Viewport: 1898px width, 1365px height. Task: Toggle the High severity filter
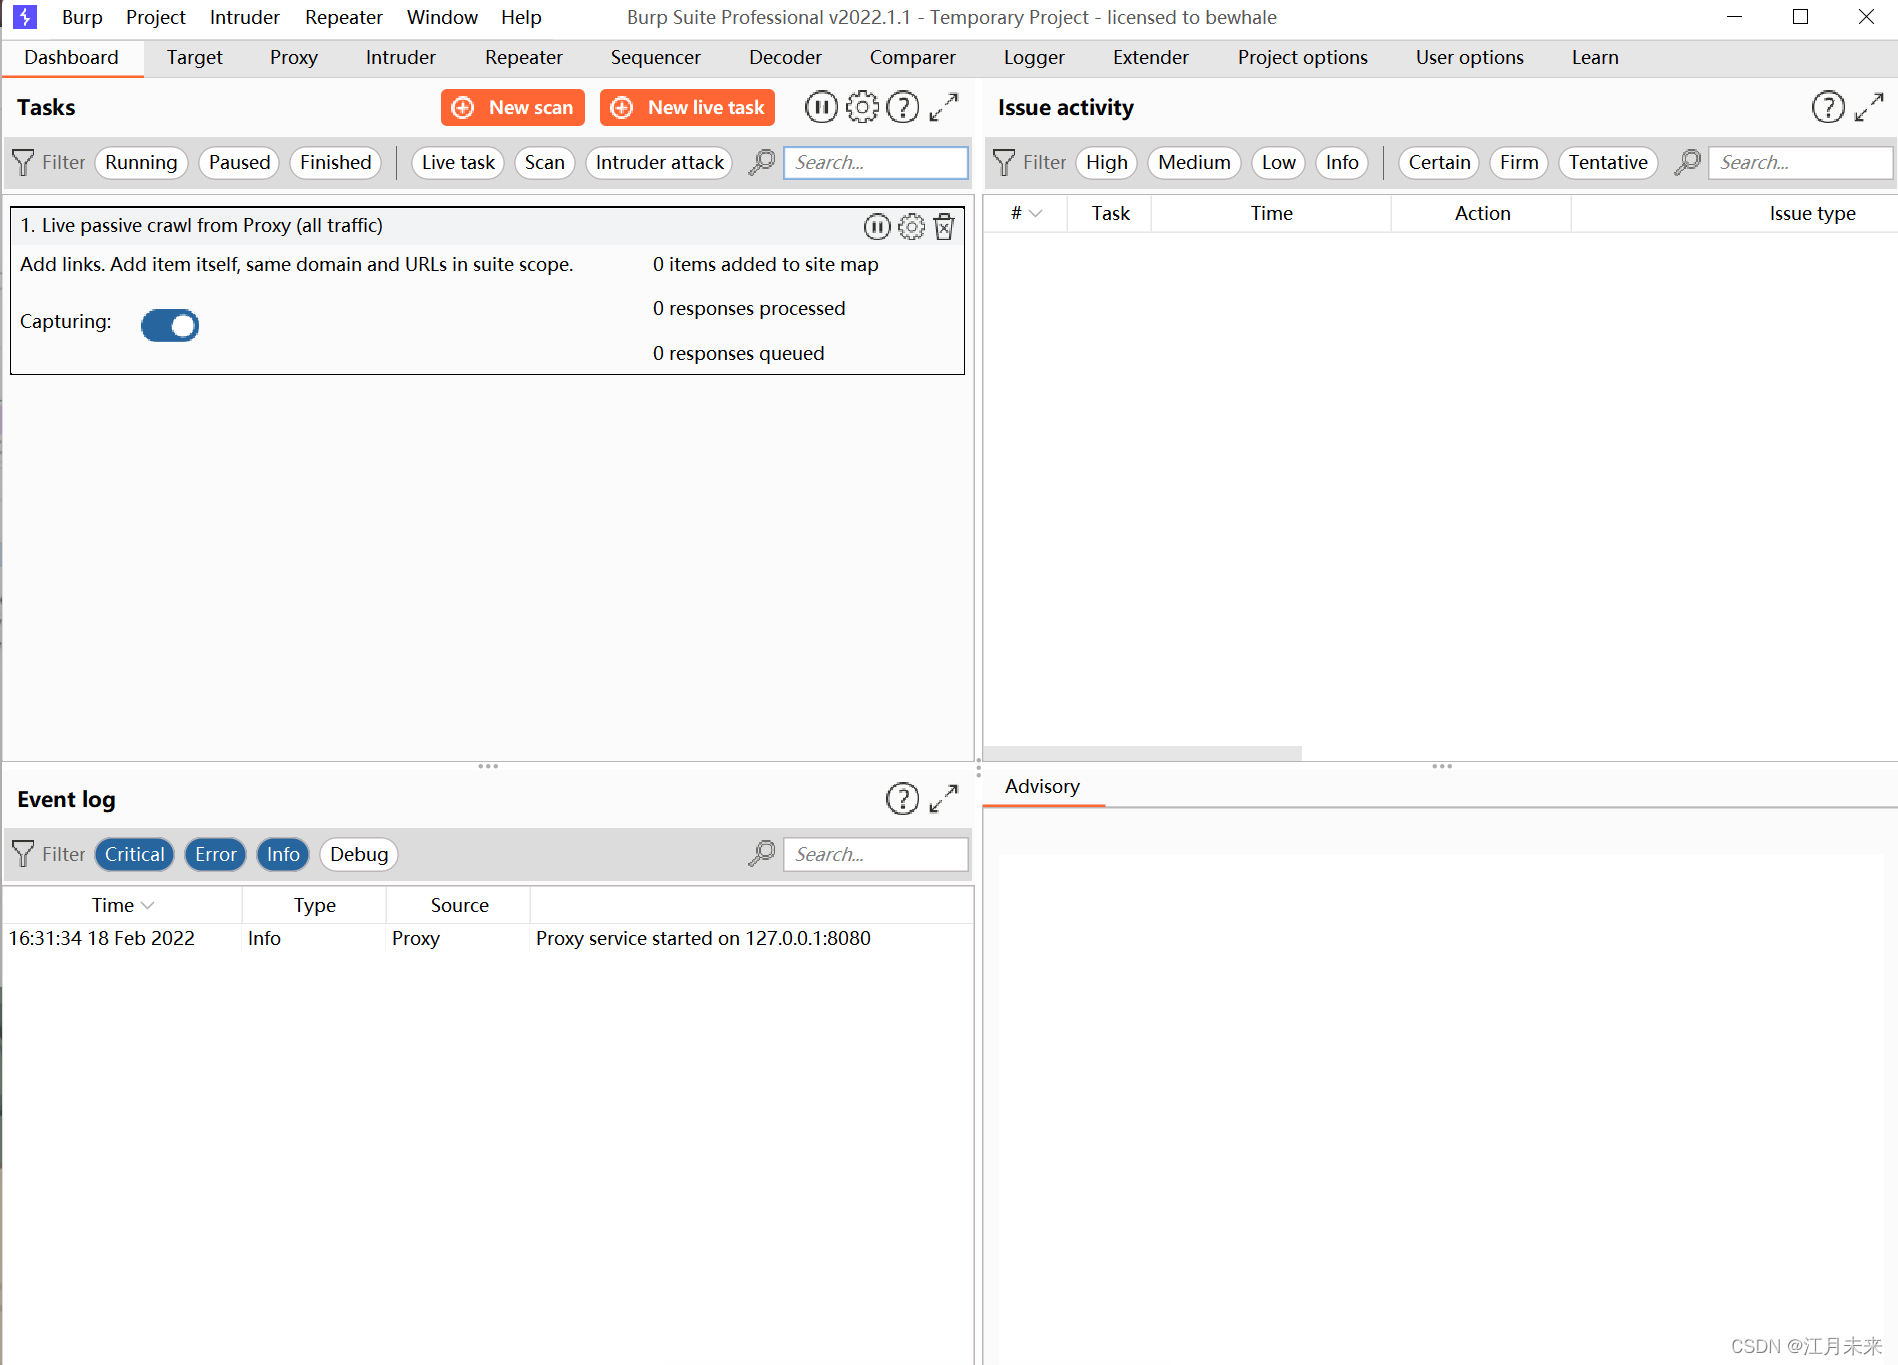[1107, 162]
